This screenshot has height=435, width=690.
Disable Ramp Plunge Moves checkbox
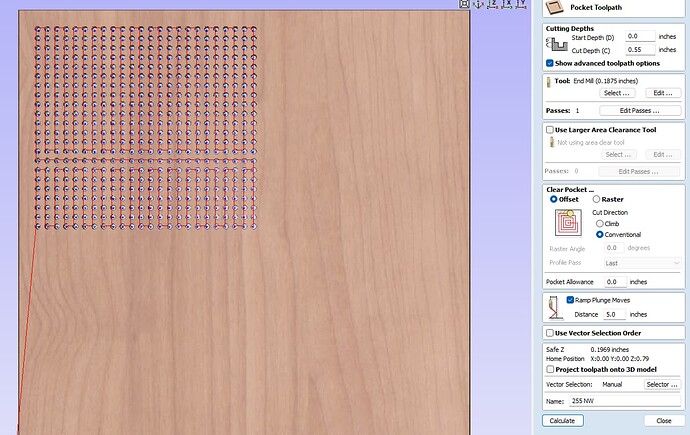570,300
